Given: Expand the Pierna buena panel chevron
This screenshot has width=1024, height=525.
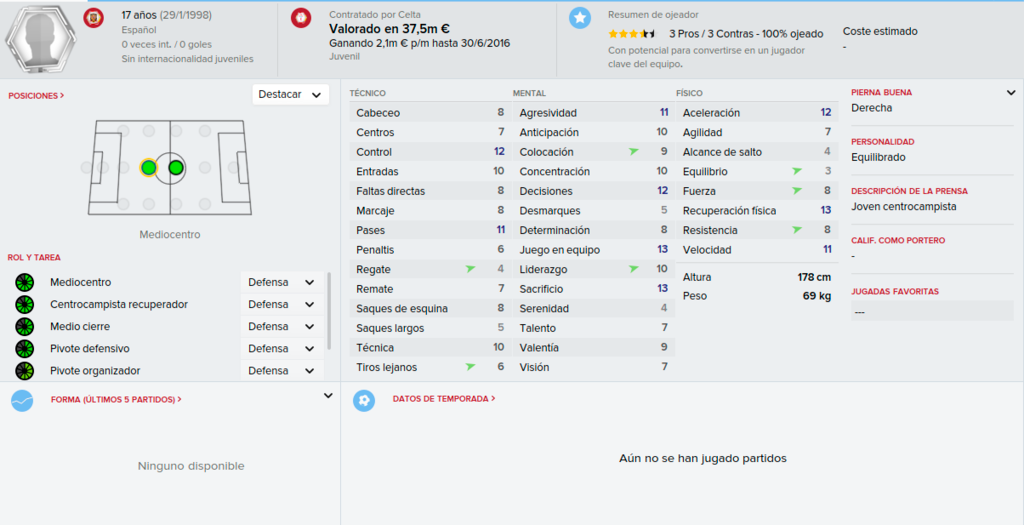Looking at the screenshot, I should (1012, 93).
